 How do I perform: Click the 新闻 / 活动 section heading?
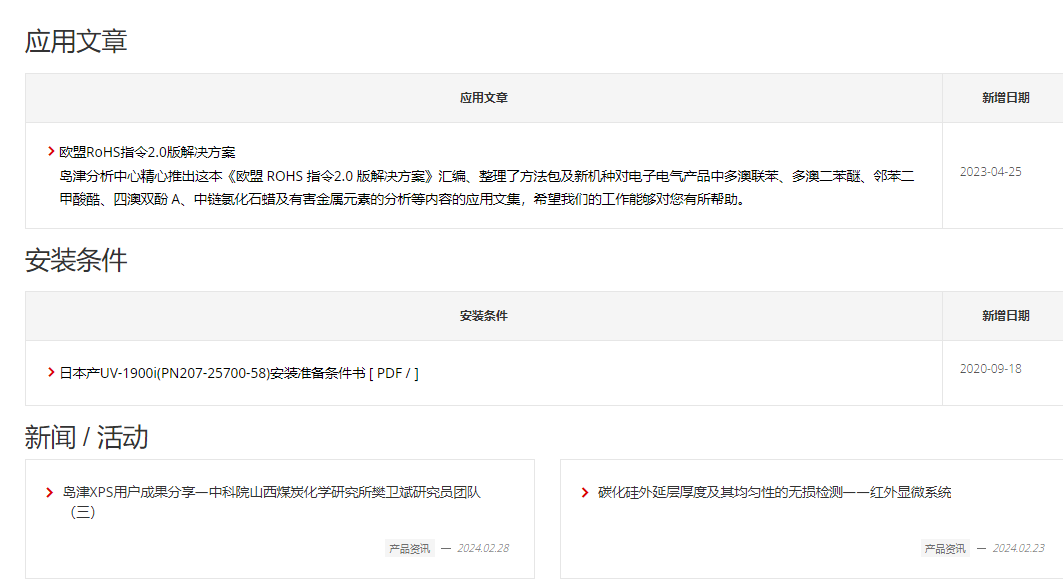click(86, 437)
